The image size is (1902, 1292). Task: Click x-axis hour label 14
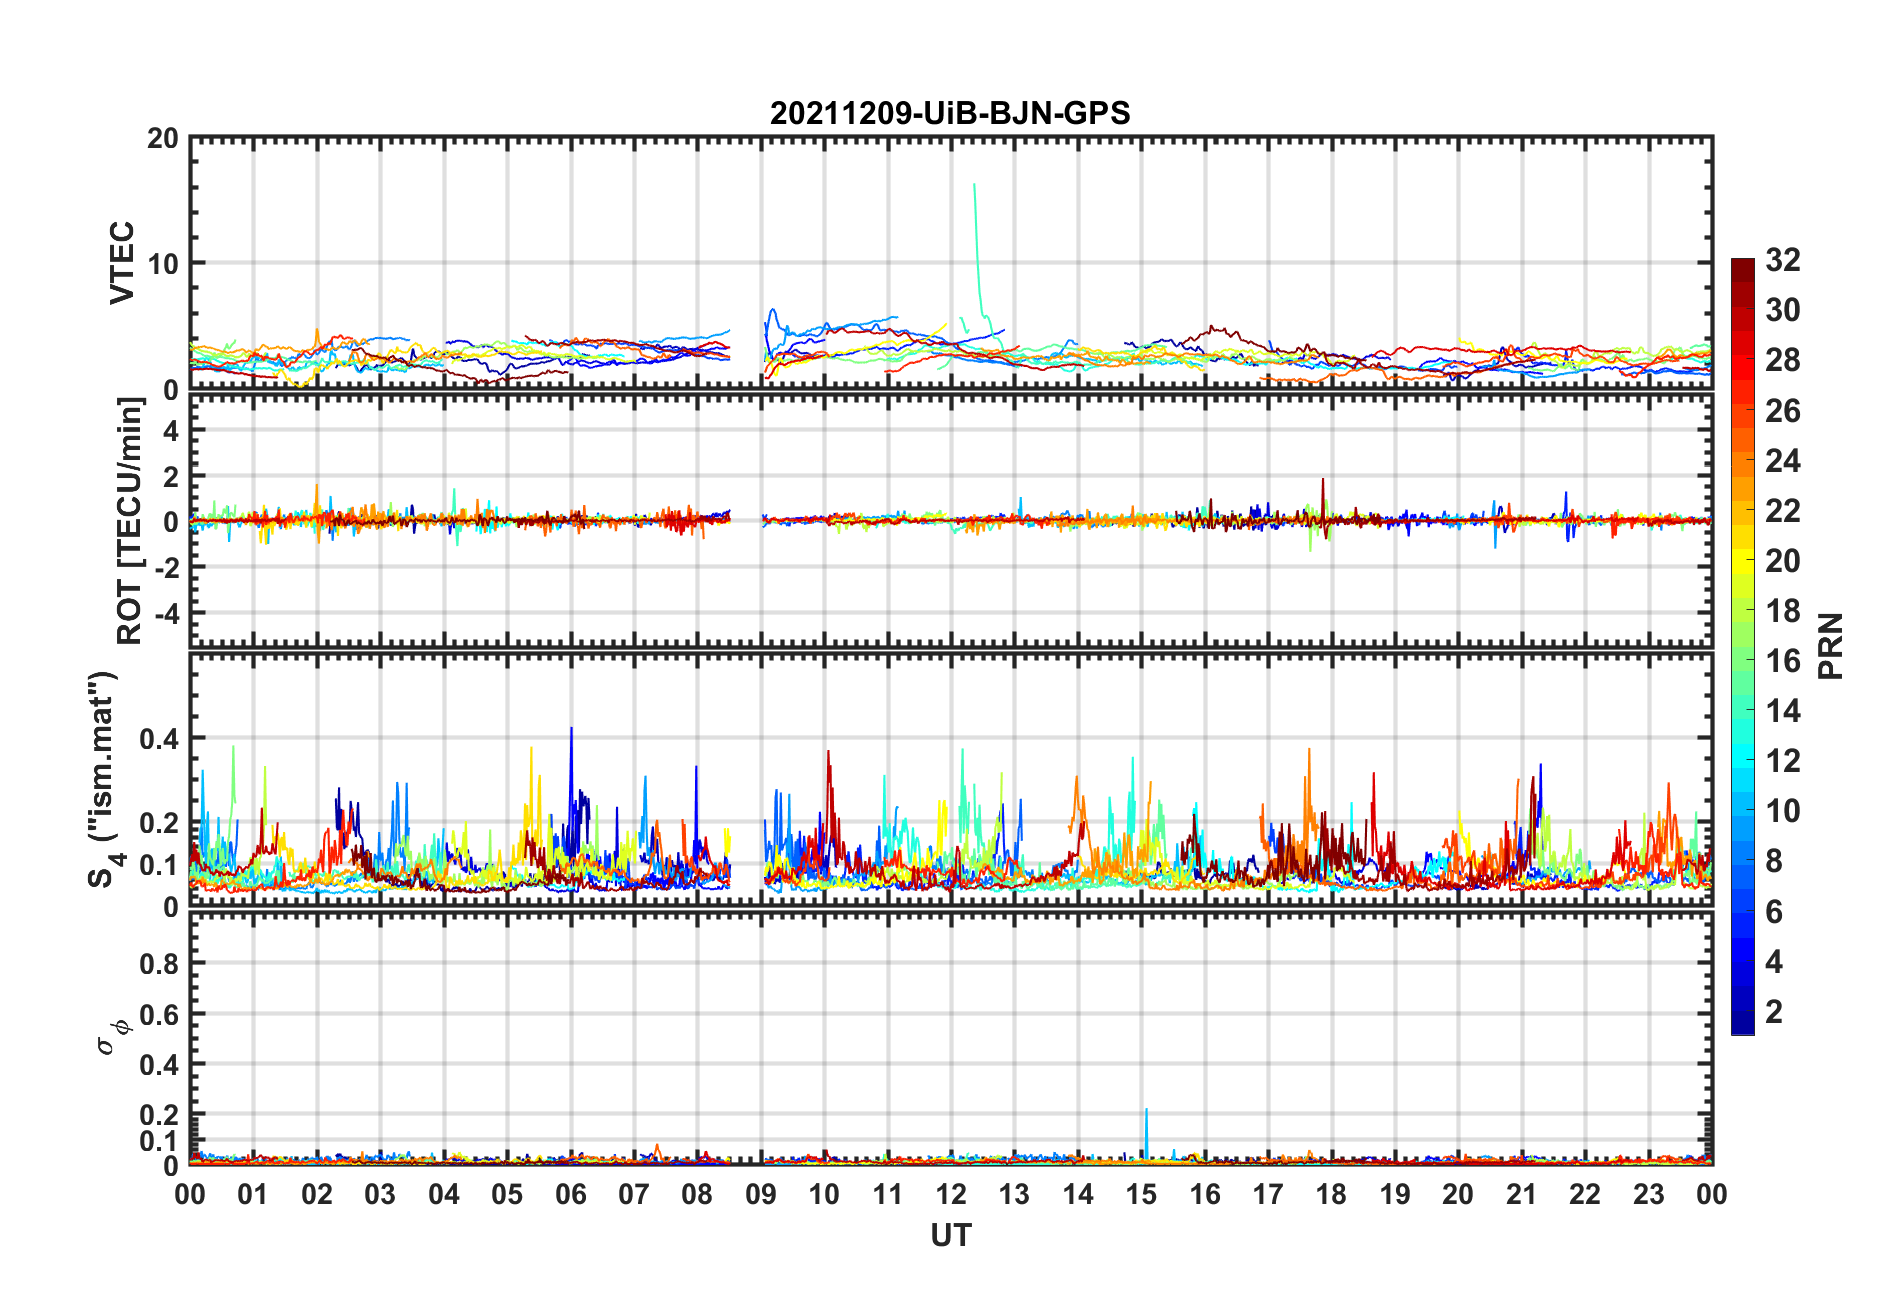pos(1078,1194)
